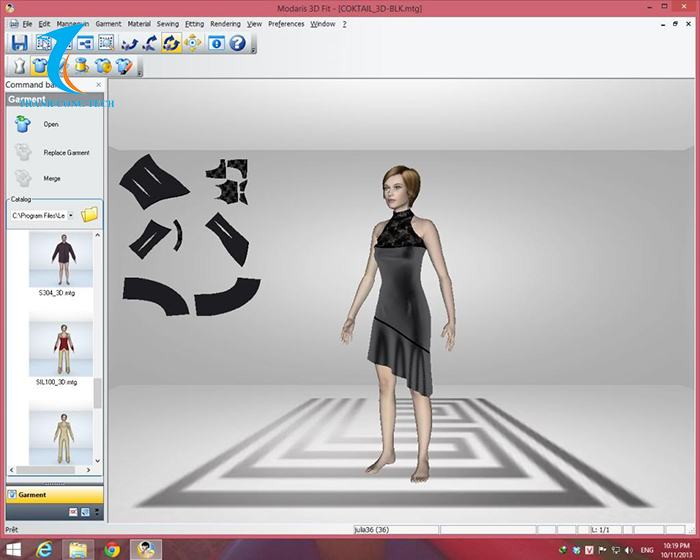Viewport: 700px width, 560px height.
Task: Click Replace Garment command
Action: (66, 153)
